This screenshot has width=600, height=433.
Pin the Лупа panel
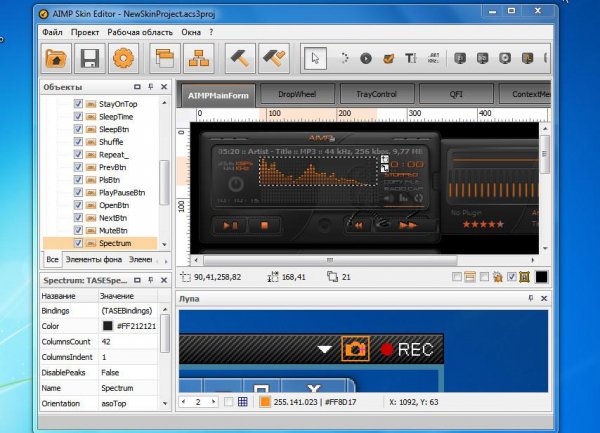(530, 298)
